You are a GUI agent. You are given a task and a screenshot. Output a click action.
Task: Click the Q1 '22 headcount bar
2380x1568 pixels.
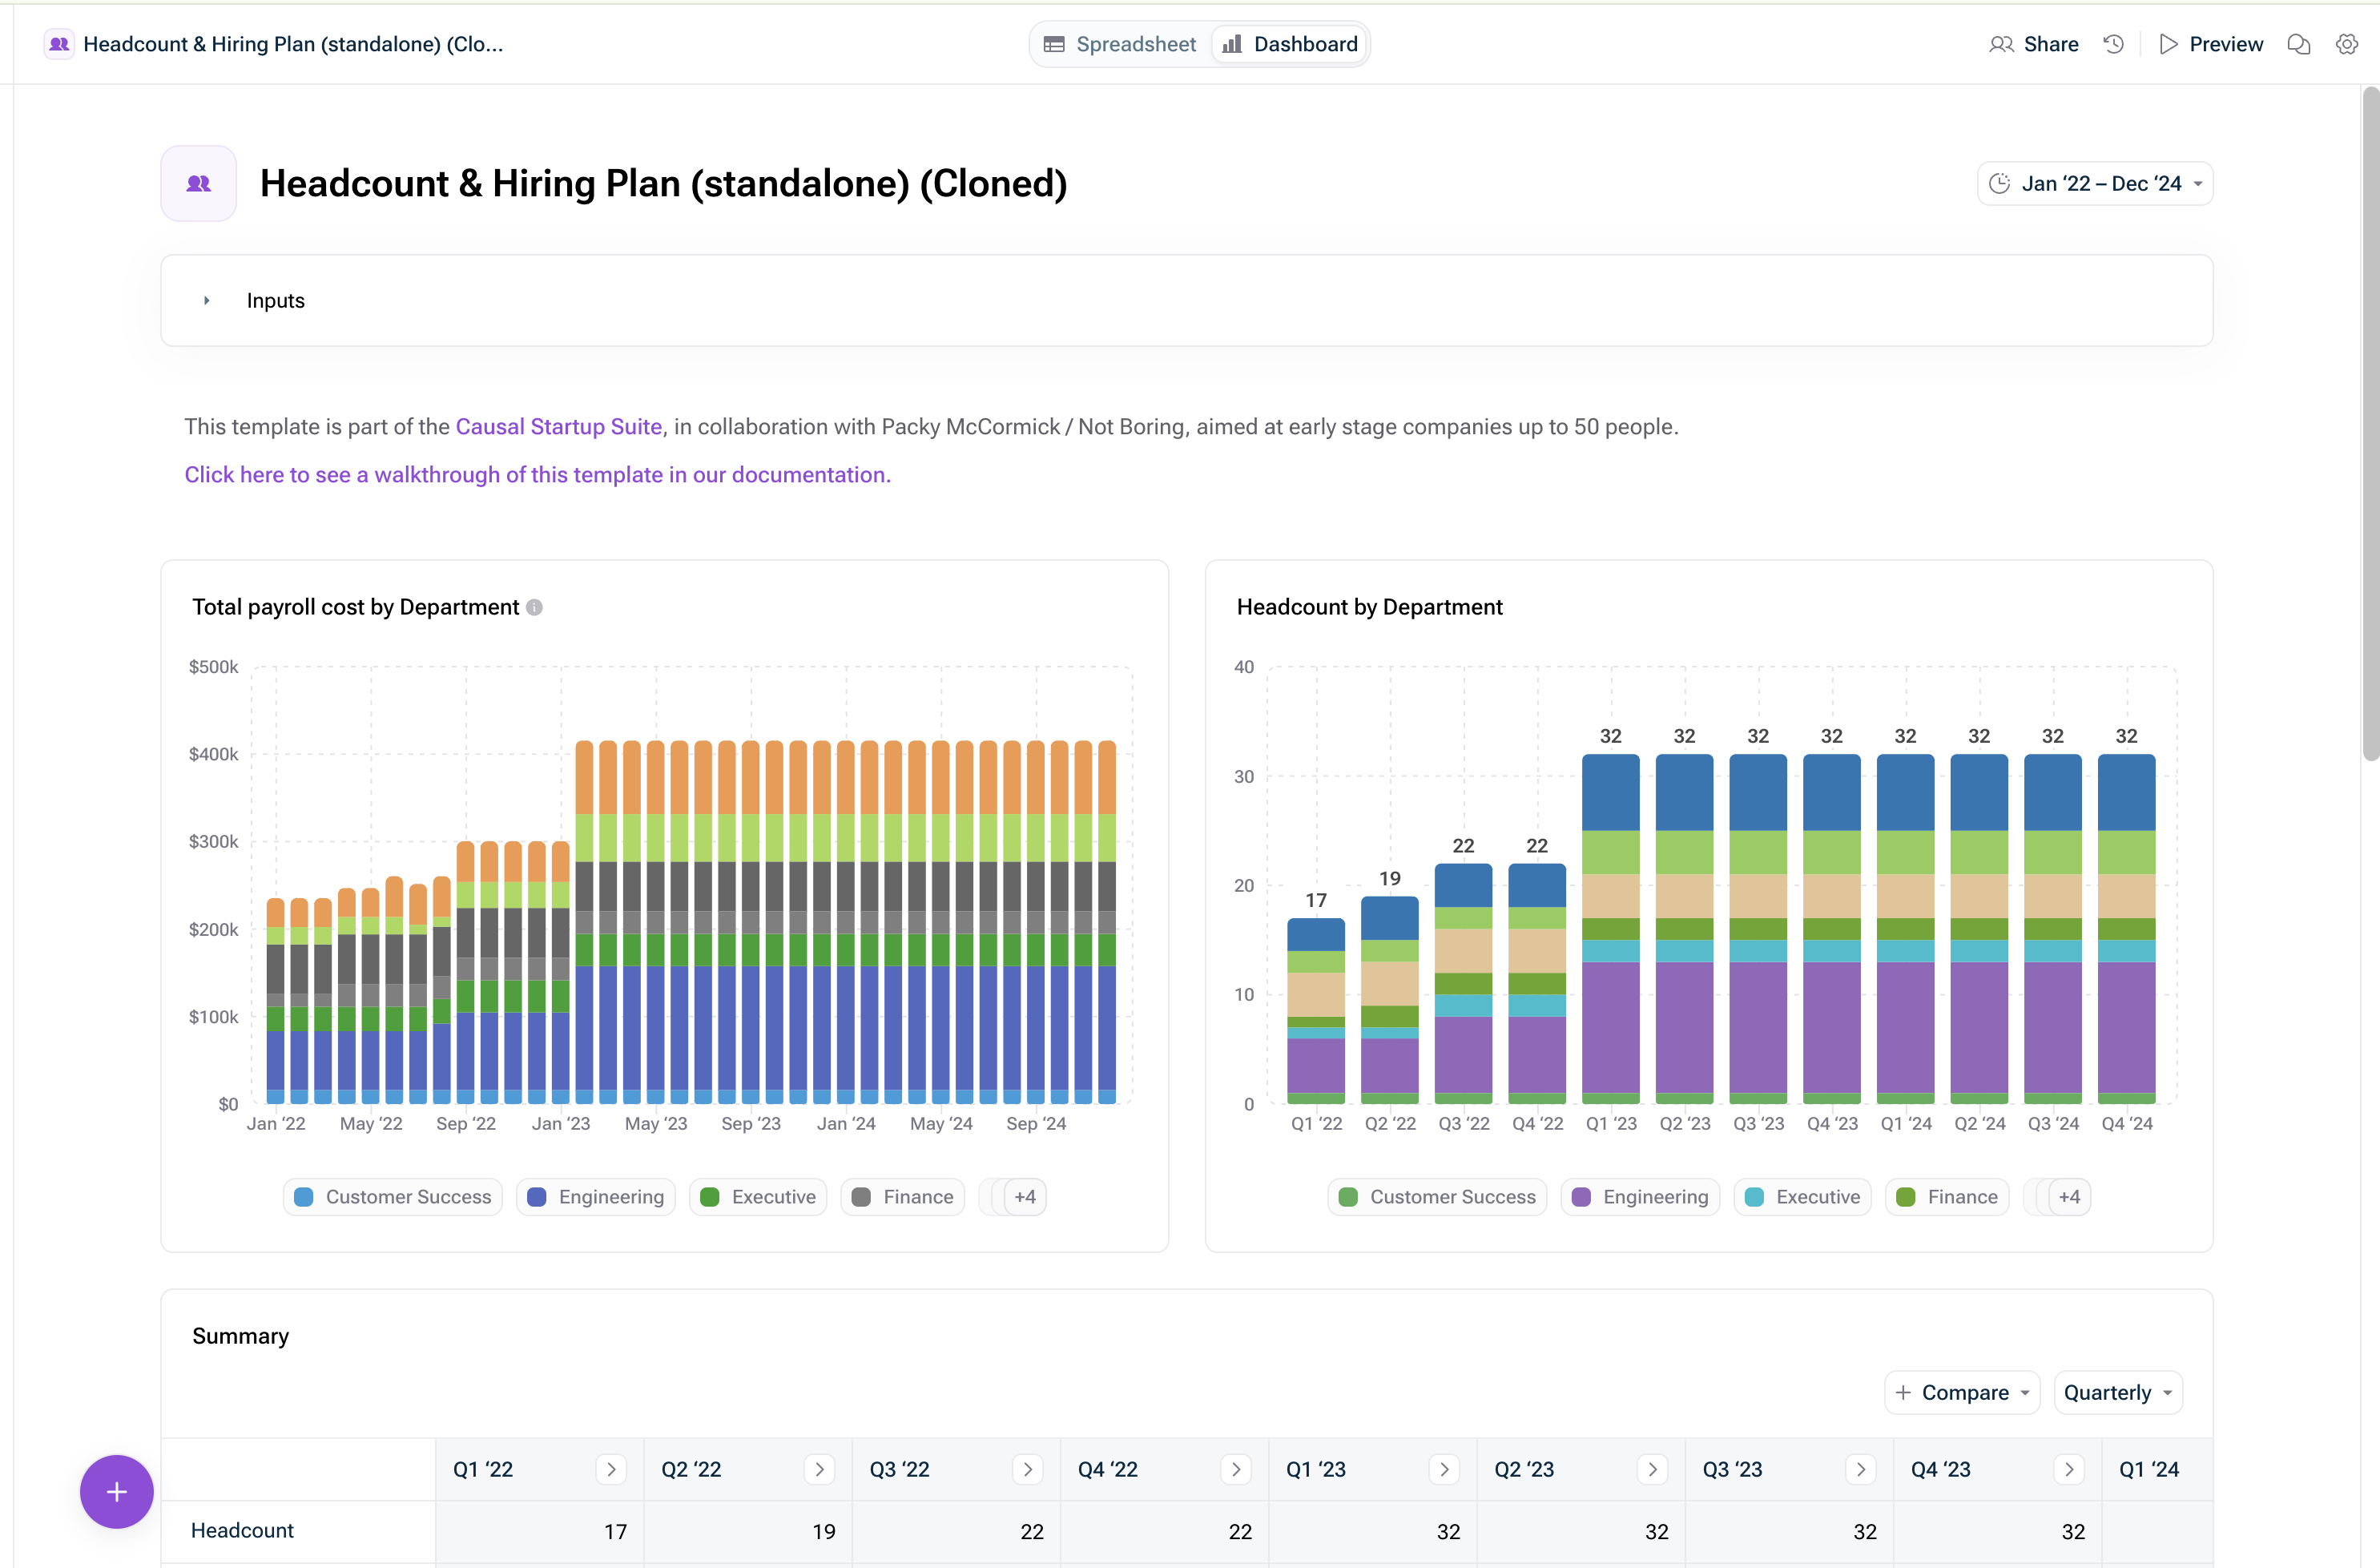coord(1316,1011)
